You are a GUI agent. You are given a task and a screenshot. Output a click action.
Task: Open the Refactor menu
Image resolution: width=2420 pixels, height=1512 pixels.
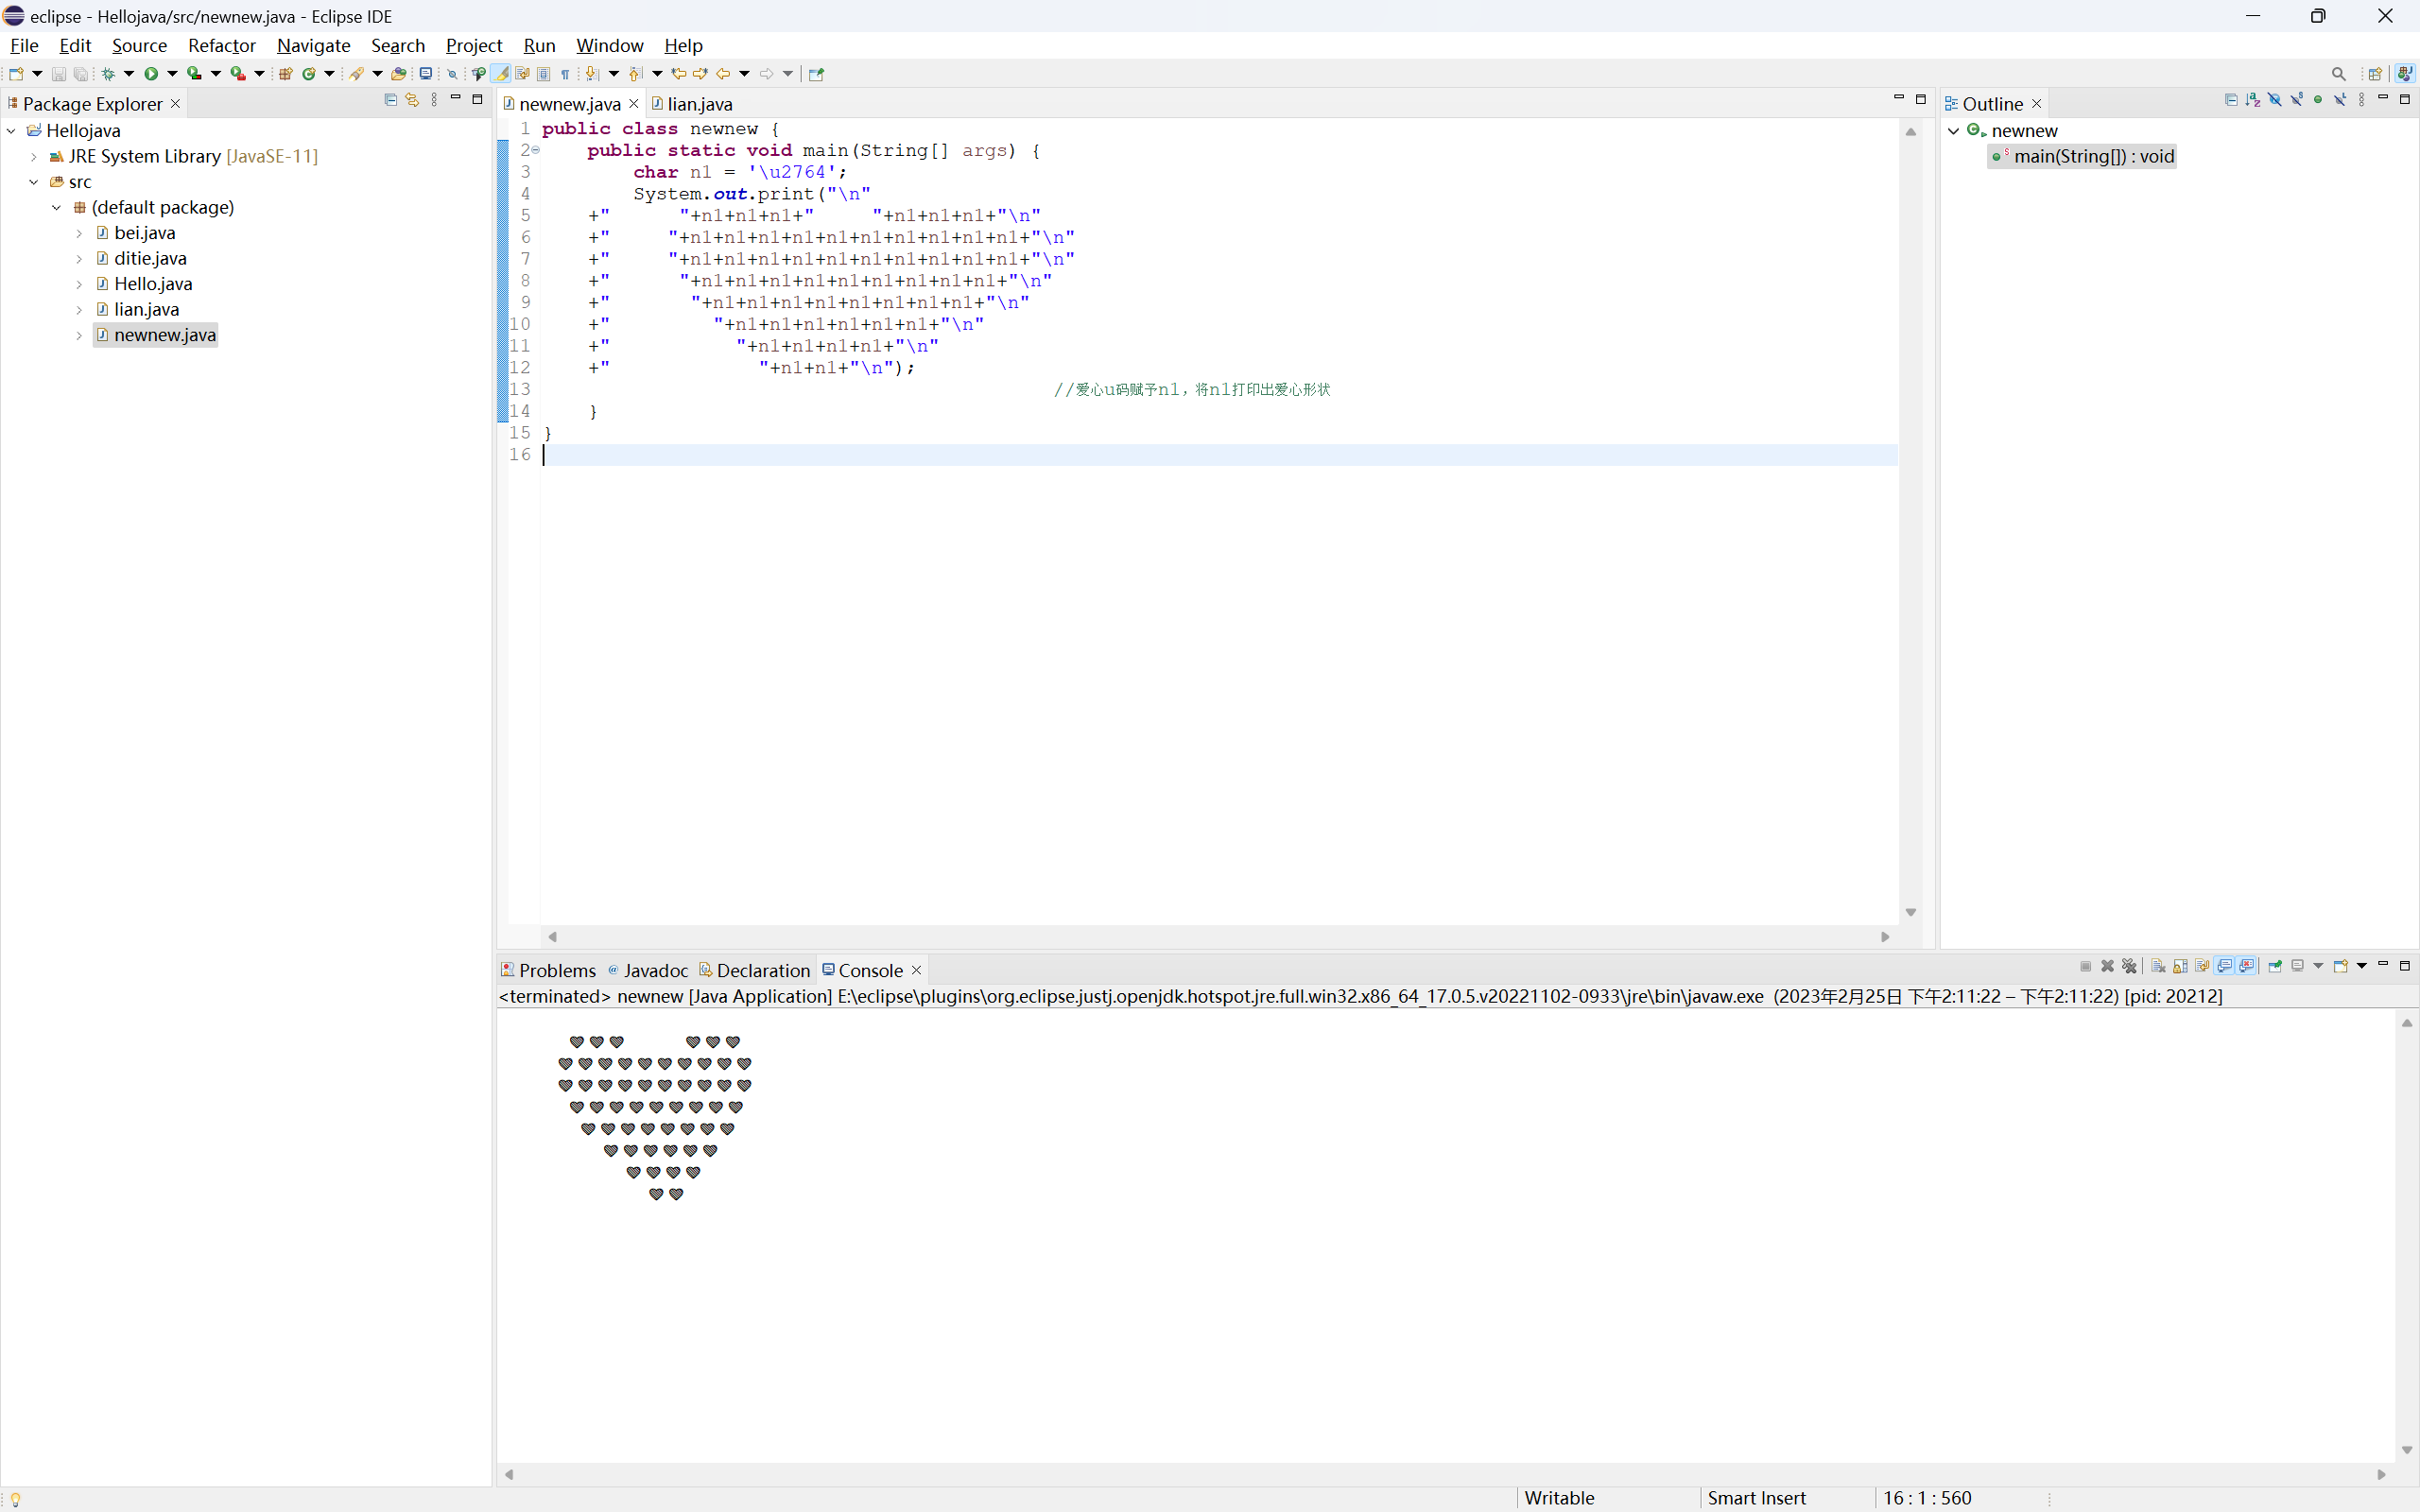221,45
